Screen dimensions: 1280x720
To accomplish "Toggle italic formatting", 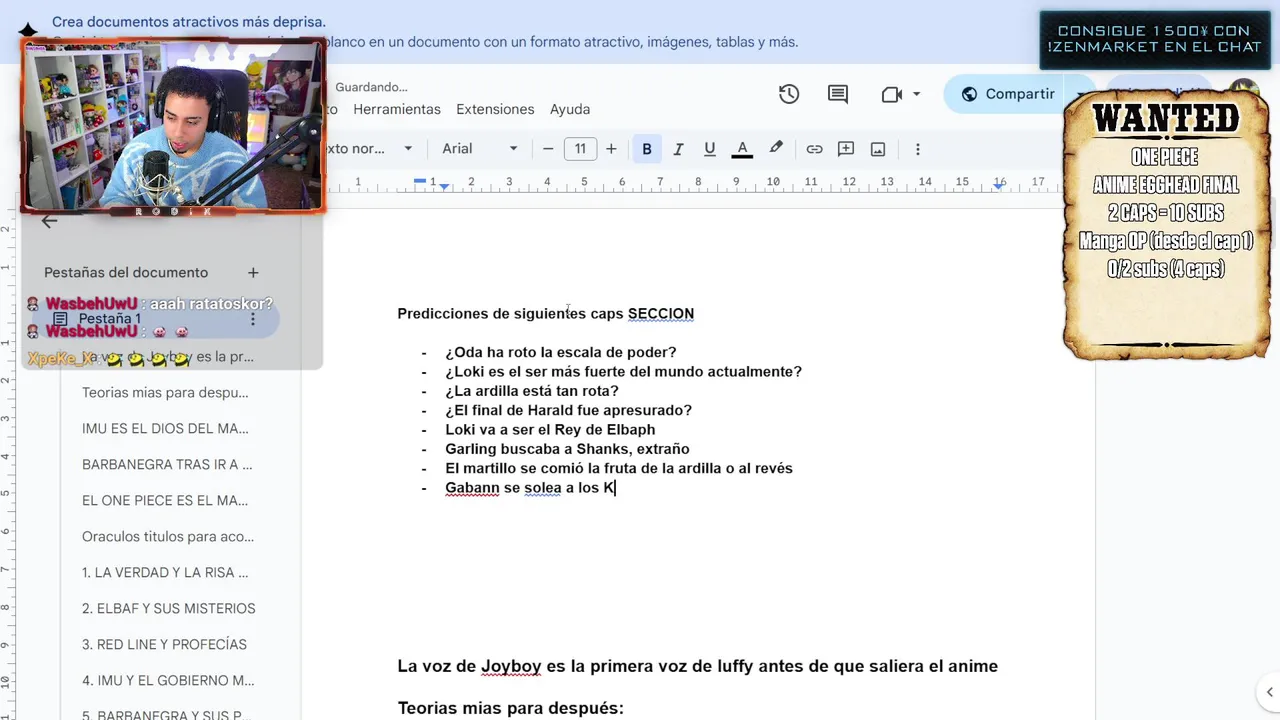I will tap(678, 149).
